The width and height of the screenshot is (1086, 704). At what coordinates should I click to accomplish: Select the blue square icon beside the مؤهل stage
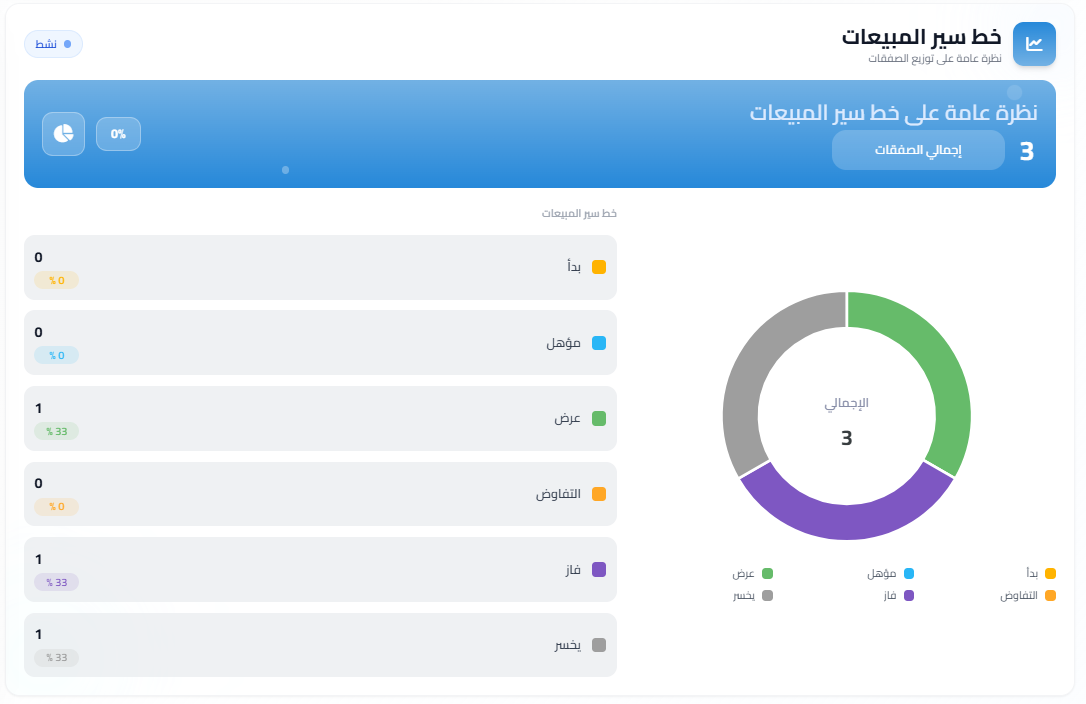tap(598, 342)
